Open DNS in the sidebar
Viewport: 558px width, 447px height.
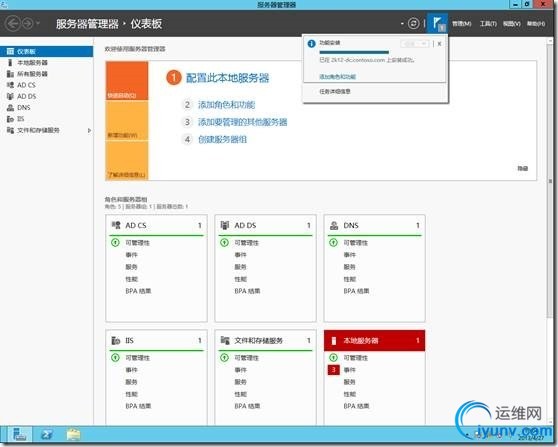coord(46,108)
